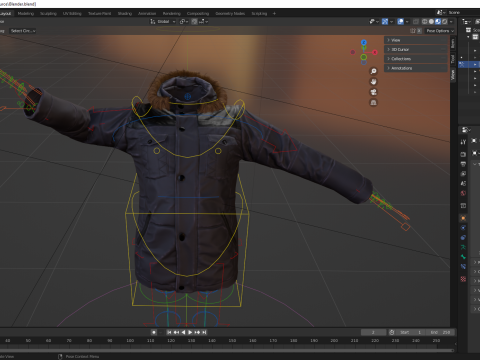This screenshot has height=360, width=480.
Task: Open the Object properties tab
Action: click(x=463, y=218)
